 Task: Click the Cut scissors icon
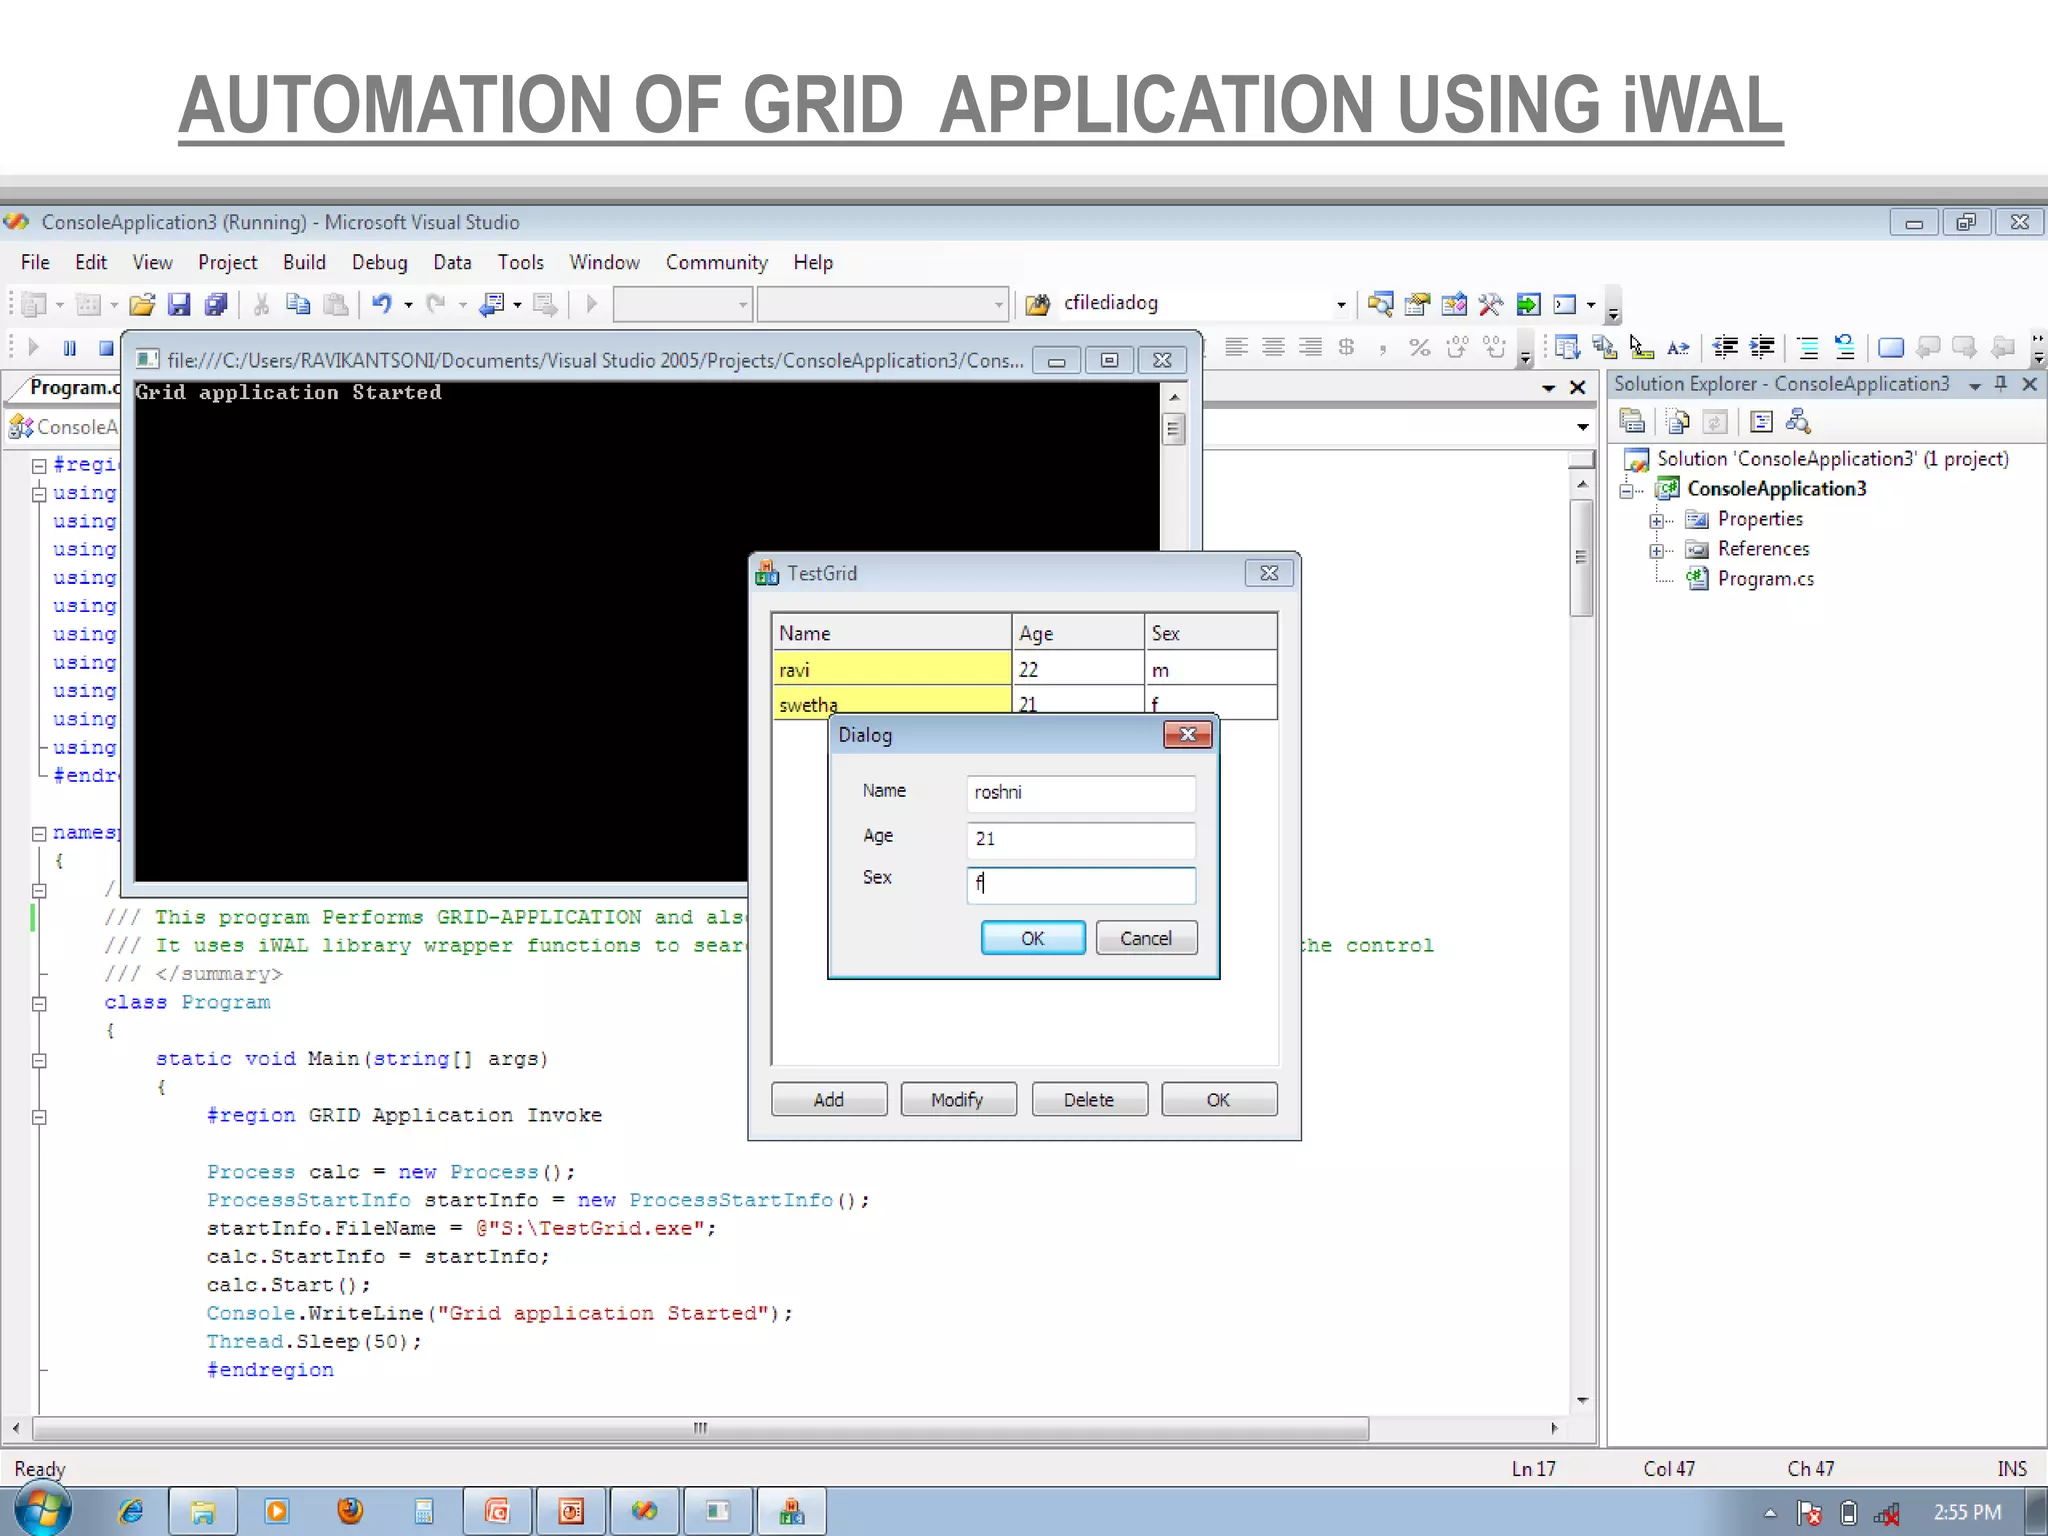[x=262, y=304]
